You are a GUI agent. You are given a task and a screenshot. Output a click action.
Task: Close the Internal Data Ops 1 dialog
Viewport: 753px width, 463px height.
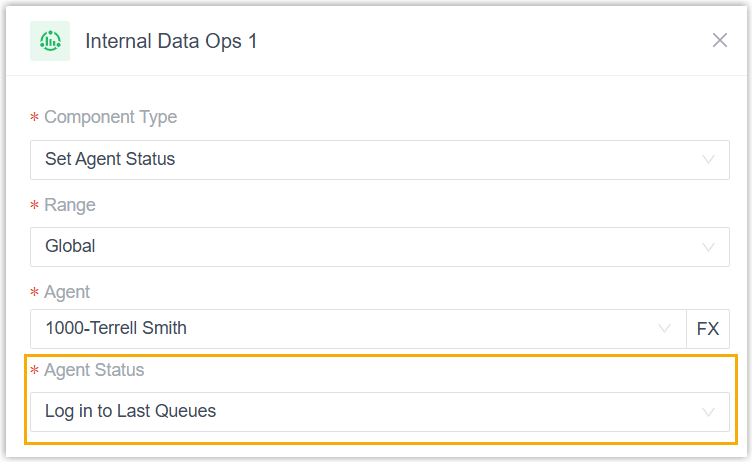(x=719, y=40)
